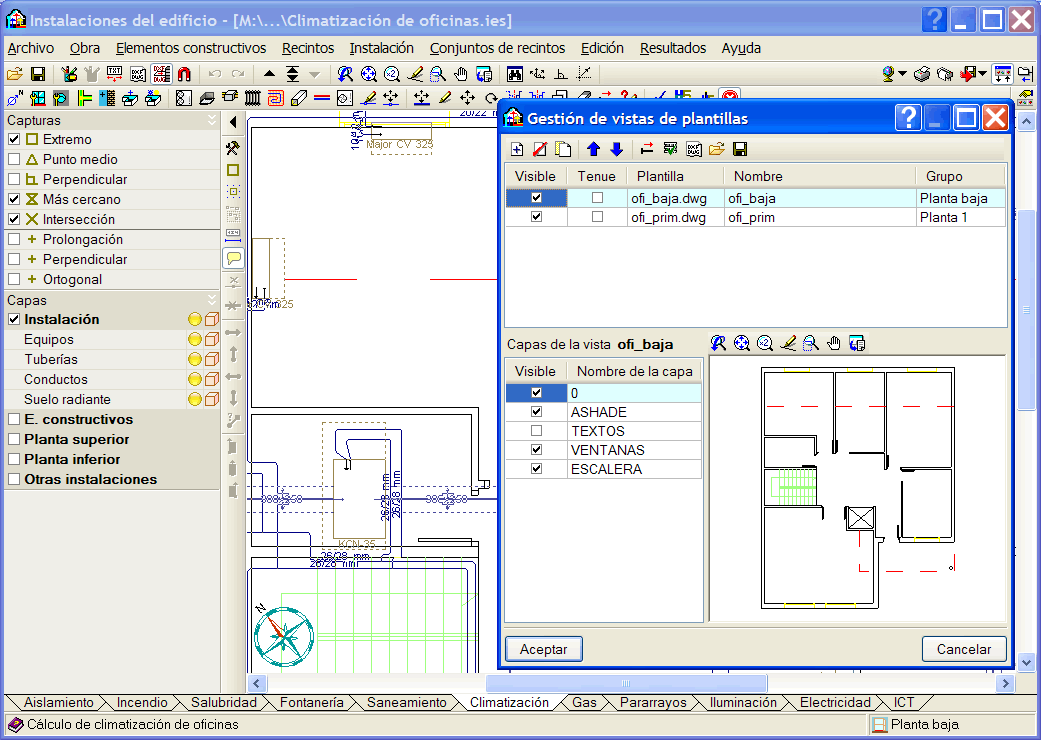
Task: Select the ofi_prim.dwg template row
Action: 756,217
